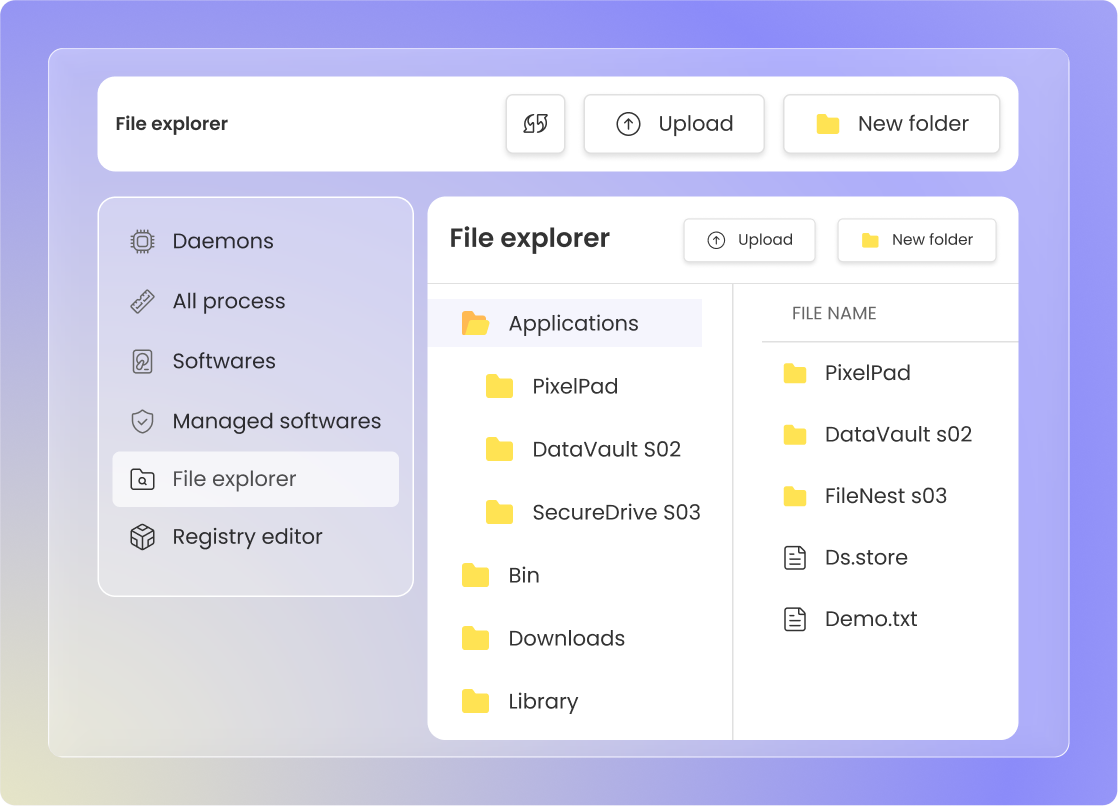Open Daemons from the sidebar
Image resolution: width=1118 pixels, height=806 pixels.
click(x=222, y=241)
